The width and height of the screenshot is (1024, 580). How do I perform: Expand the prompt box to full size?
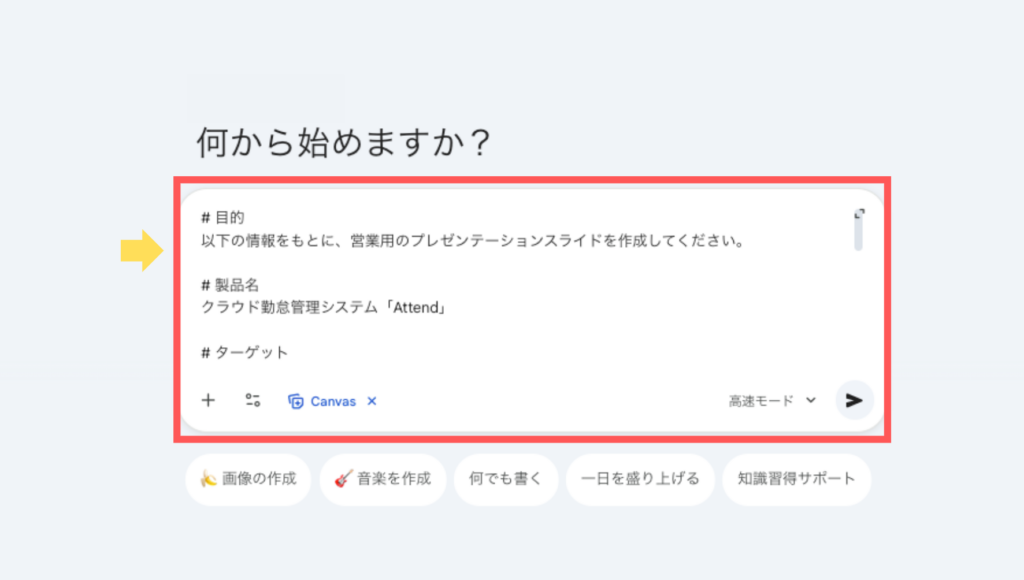[x=858, y=213]
